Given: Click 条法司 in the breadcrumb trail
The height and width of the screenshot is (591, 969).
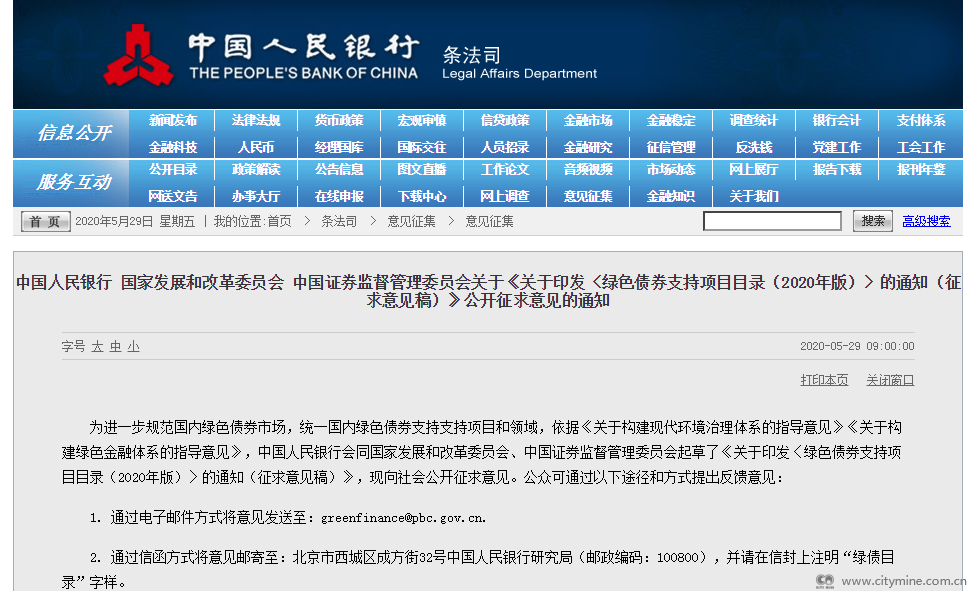Looking at the screenshot, I should pos(339,221).
